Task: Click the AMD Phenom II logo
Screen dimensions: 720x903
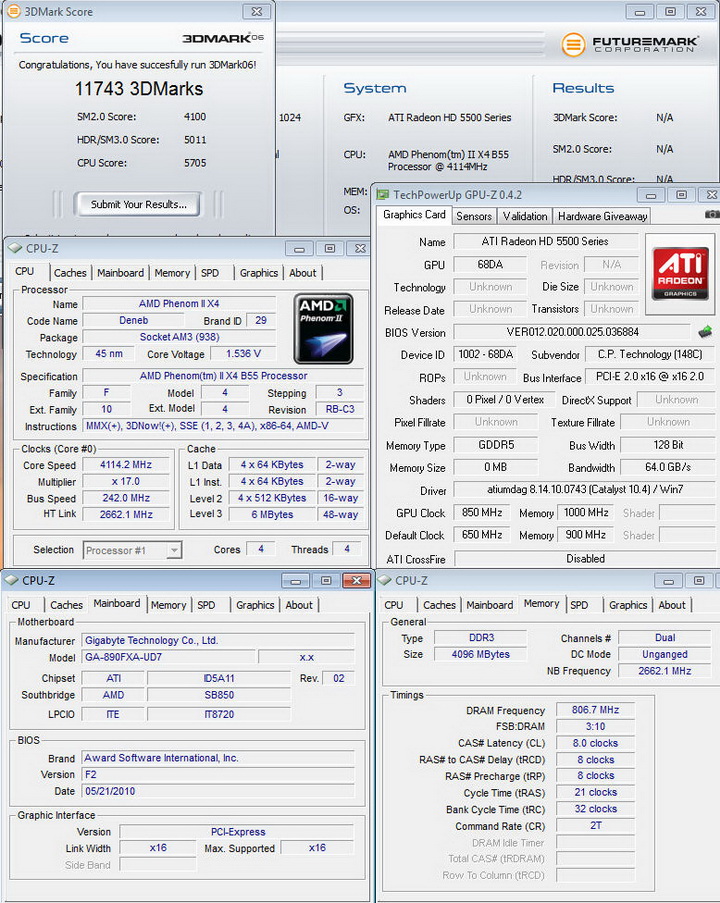Action: point(323,329)
